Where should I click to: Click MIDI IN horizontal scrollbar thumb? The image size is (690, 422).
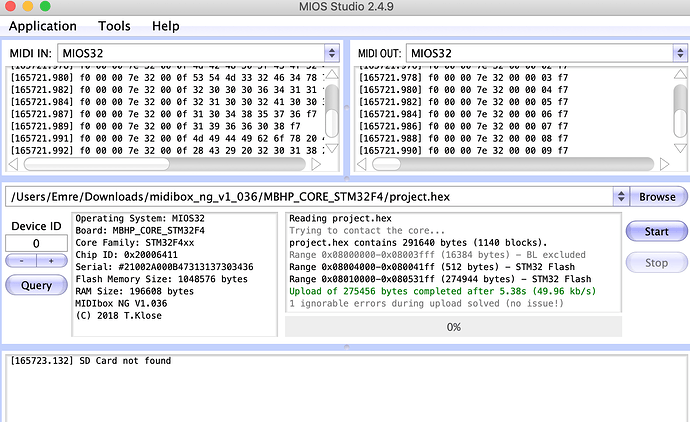point(97,165)
